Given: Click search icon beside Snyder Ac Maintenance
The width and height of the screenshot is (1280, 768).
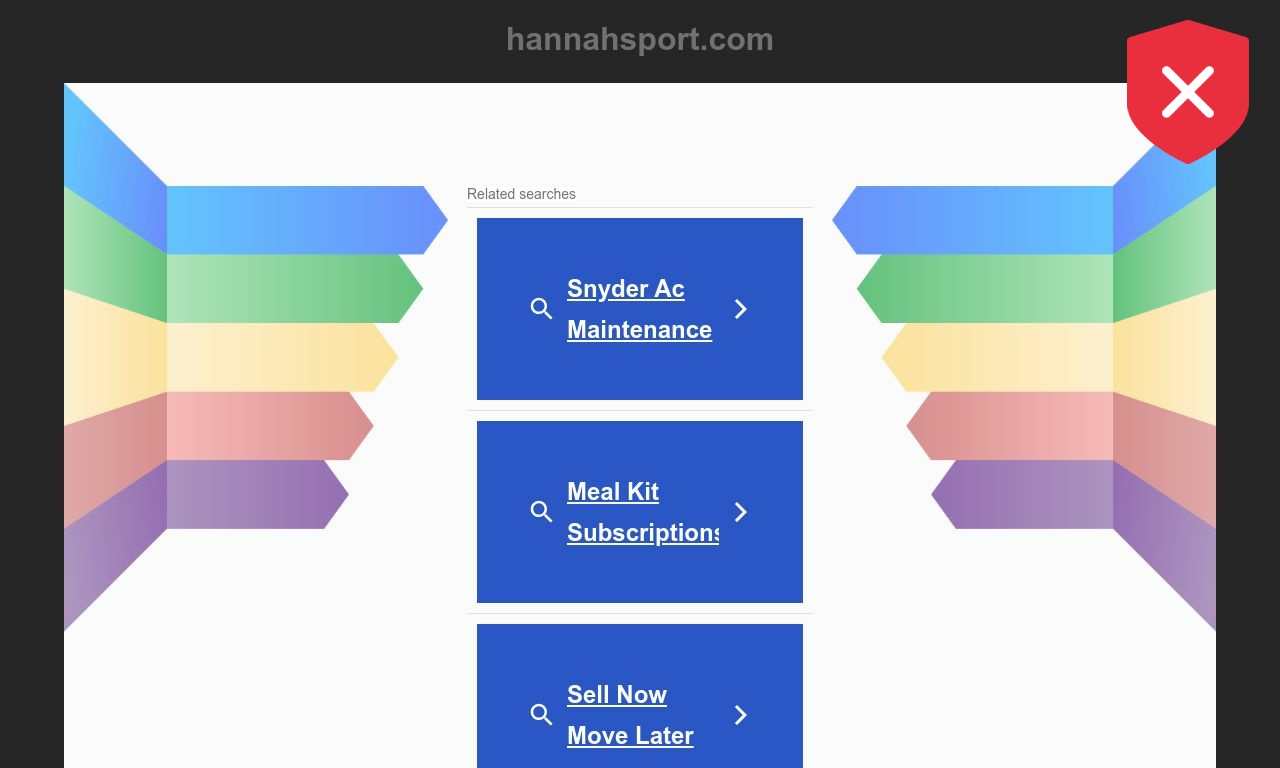Looking at the screenshot, I should point(541,309).
